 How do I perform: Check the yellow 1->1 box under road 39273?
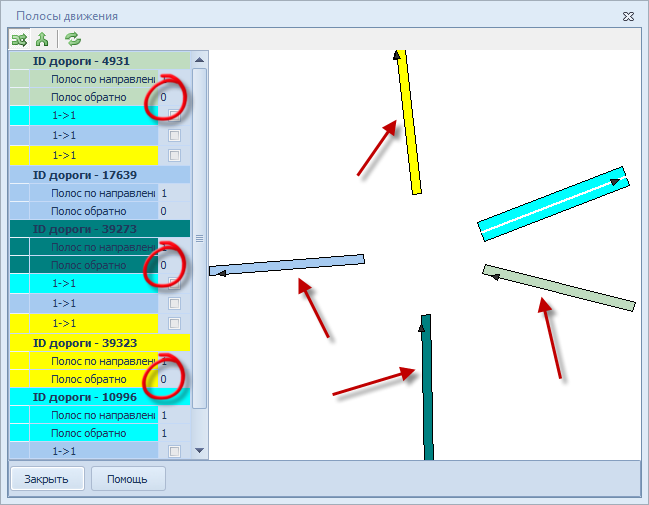coord(174,323)
